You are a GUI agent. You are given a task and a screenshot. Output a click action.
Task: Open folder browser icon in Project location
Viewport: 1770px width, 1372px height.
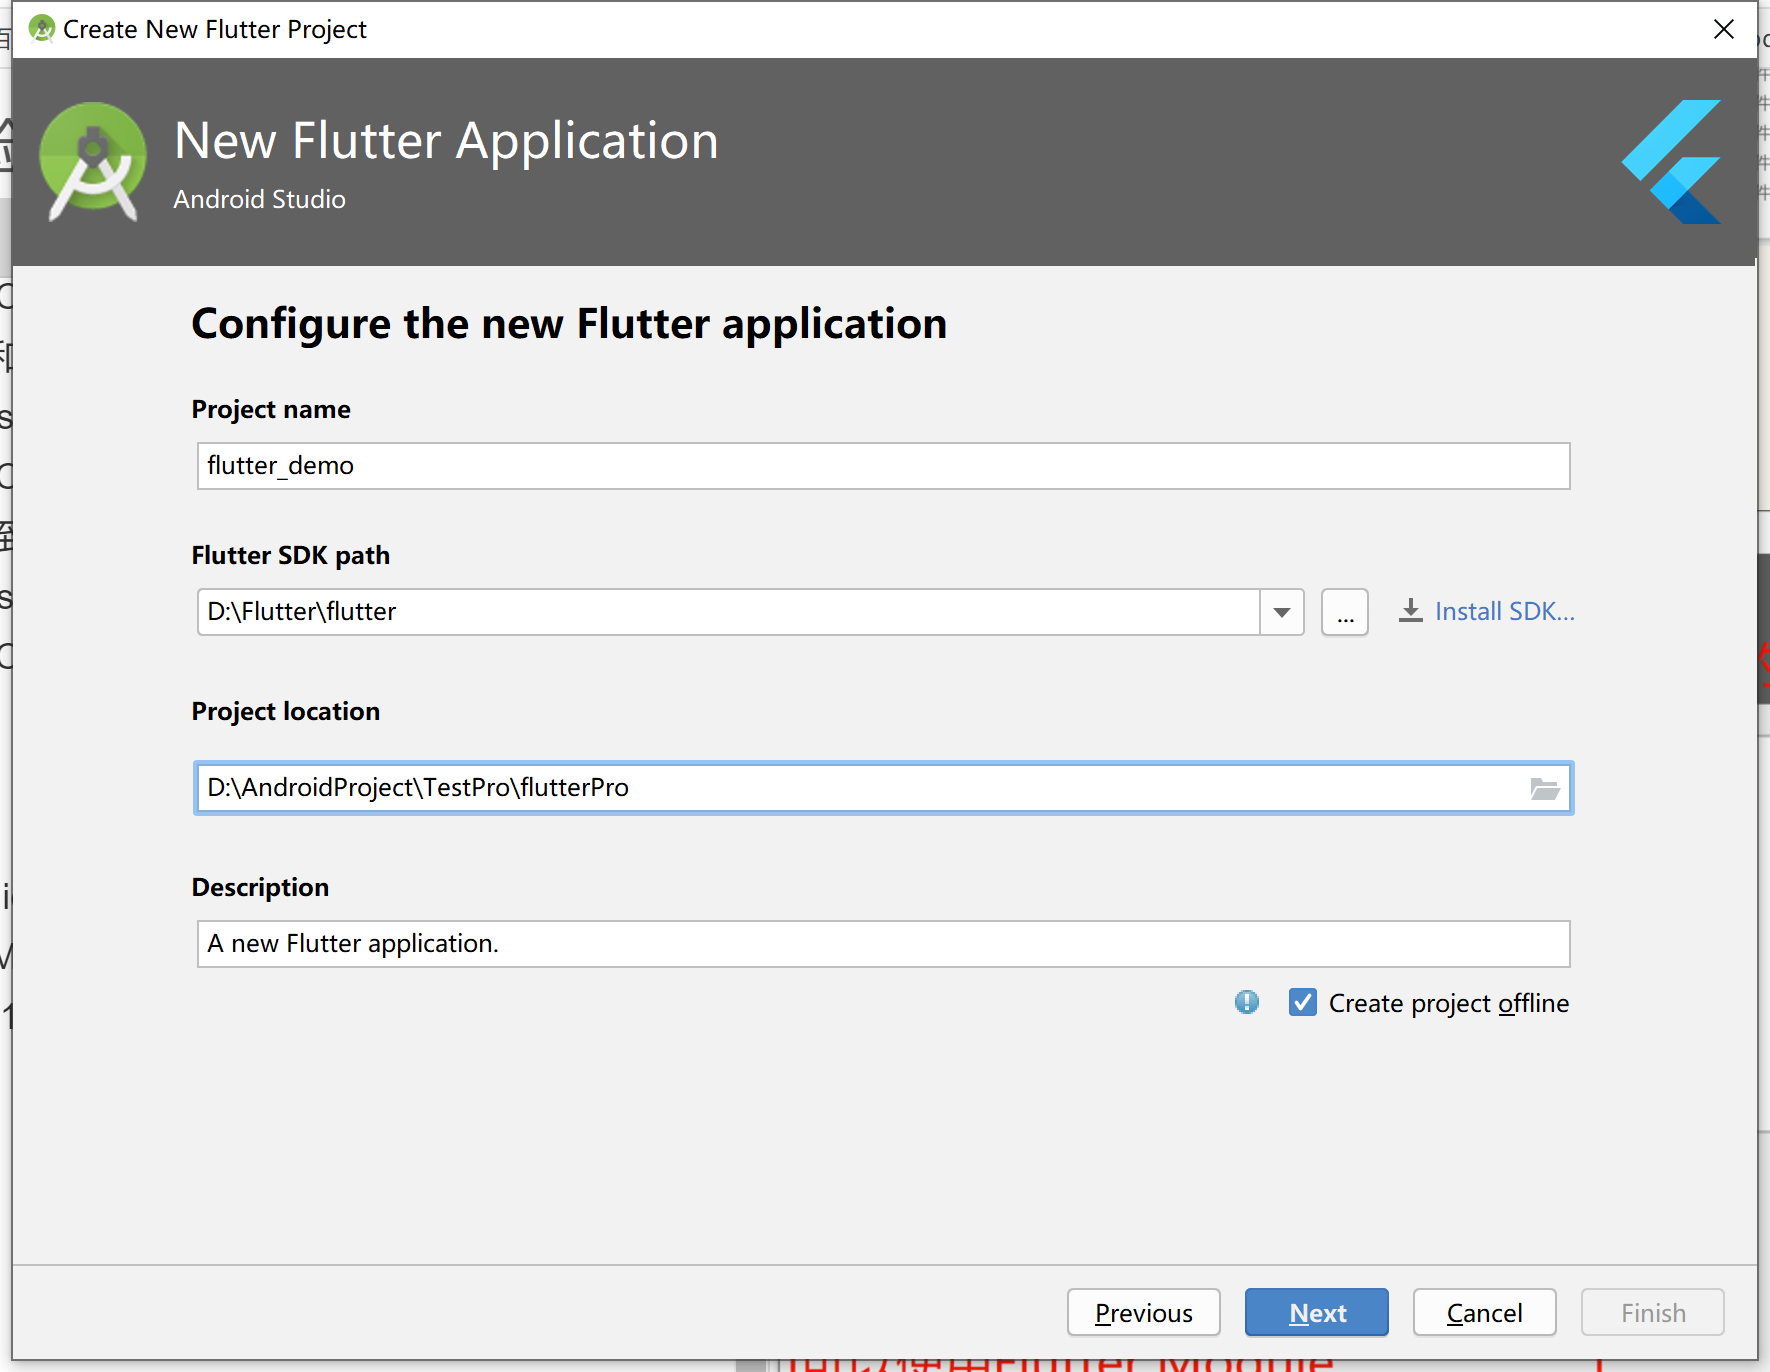pyautogui.click(x=1545, y=789)
